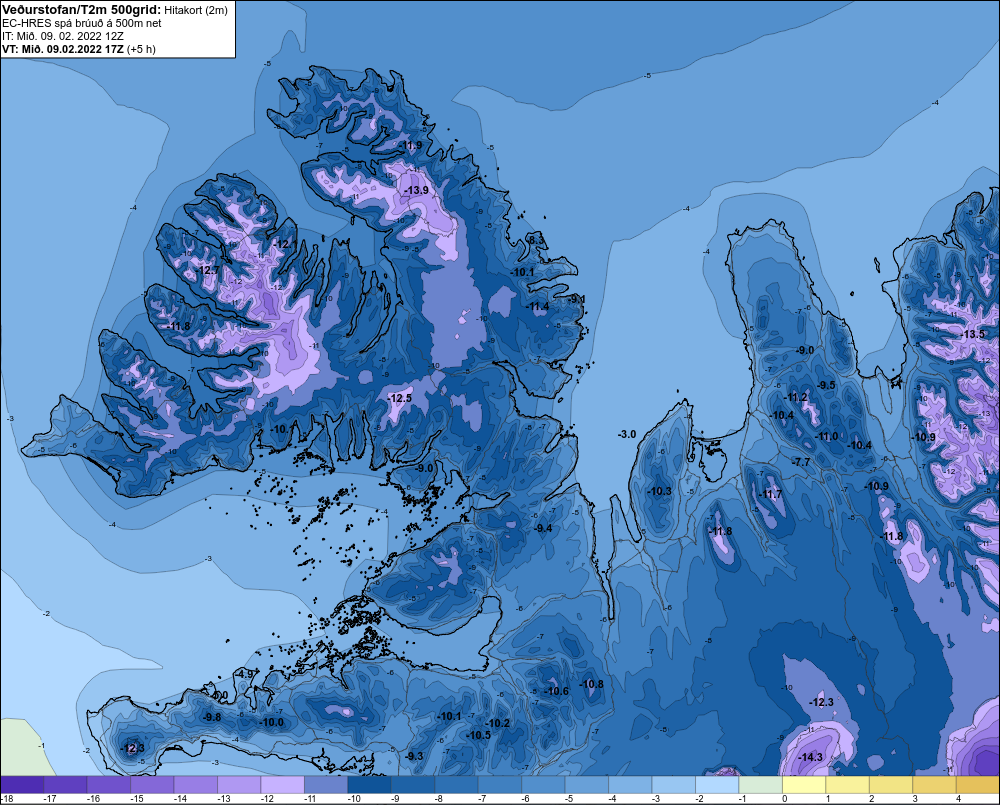Select the legend swatch between -16 and -15

coord(109,785)
